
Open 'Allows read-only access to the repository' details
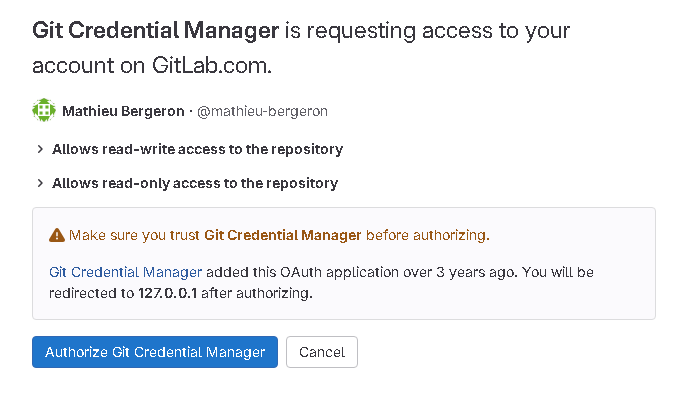[195, 183]
